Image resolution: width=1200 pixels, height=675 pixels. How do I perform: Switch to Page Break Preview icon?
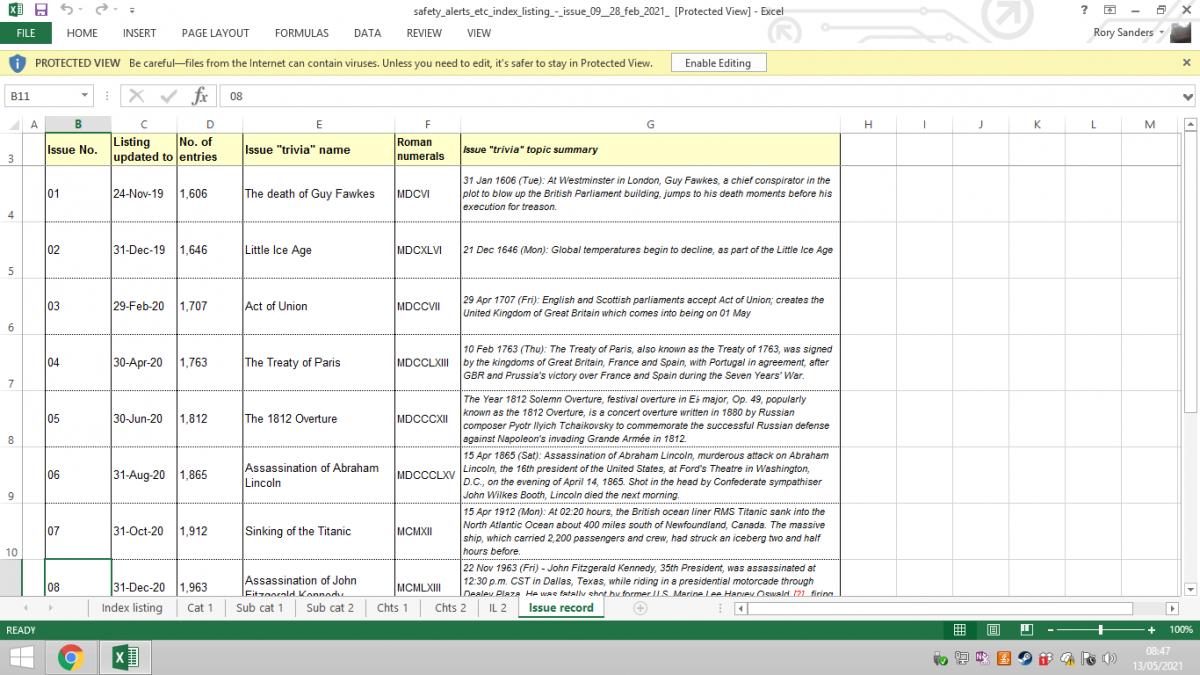pyautogui.click(x=1026, y=630)
